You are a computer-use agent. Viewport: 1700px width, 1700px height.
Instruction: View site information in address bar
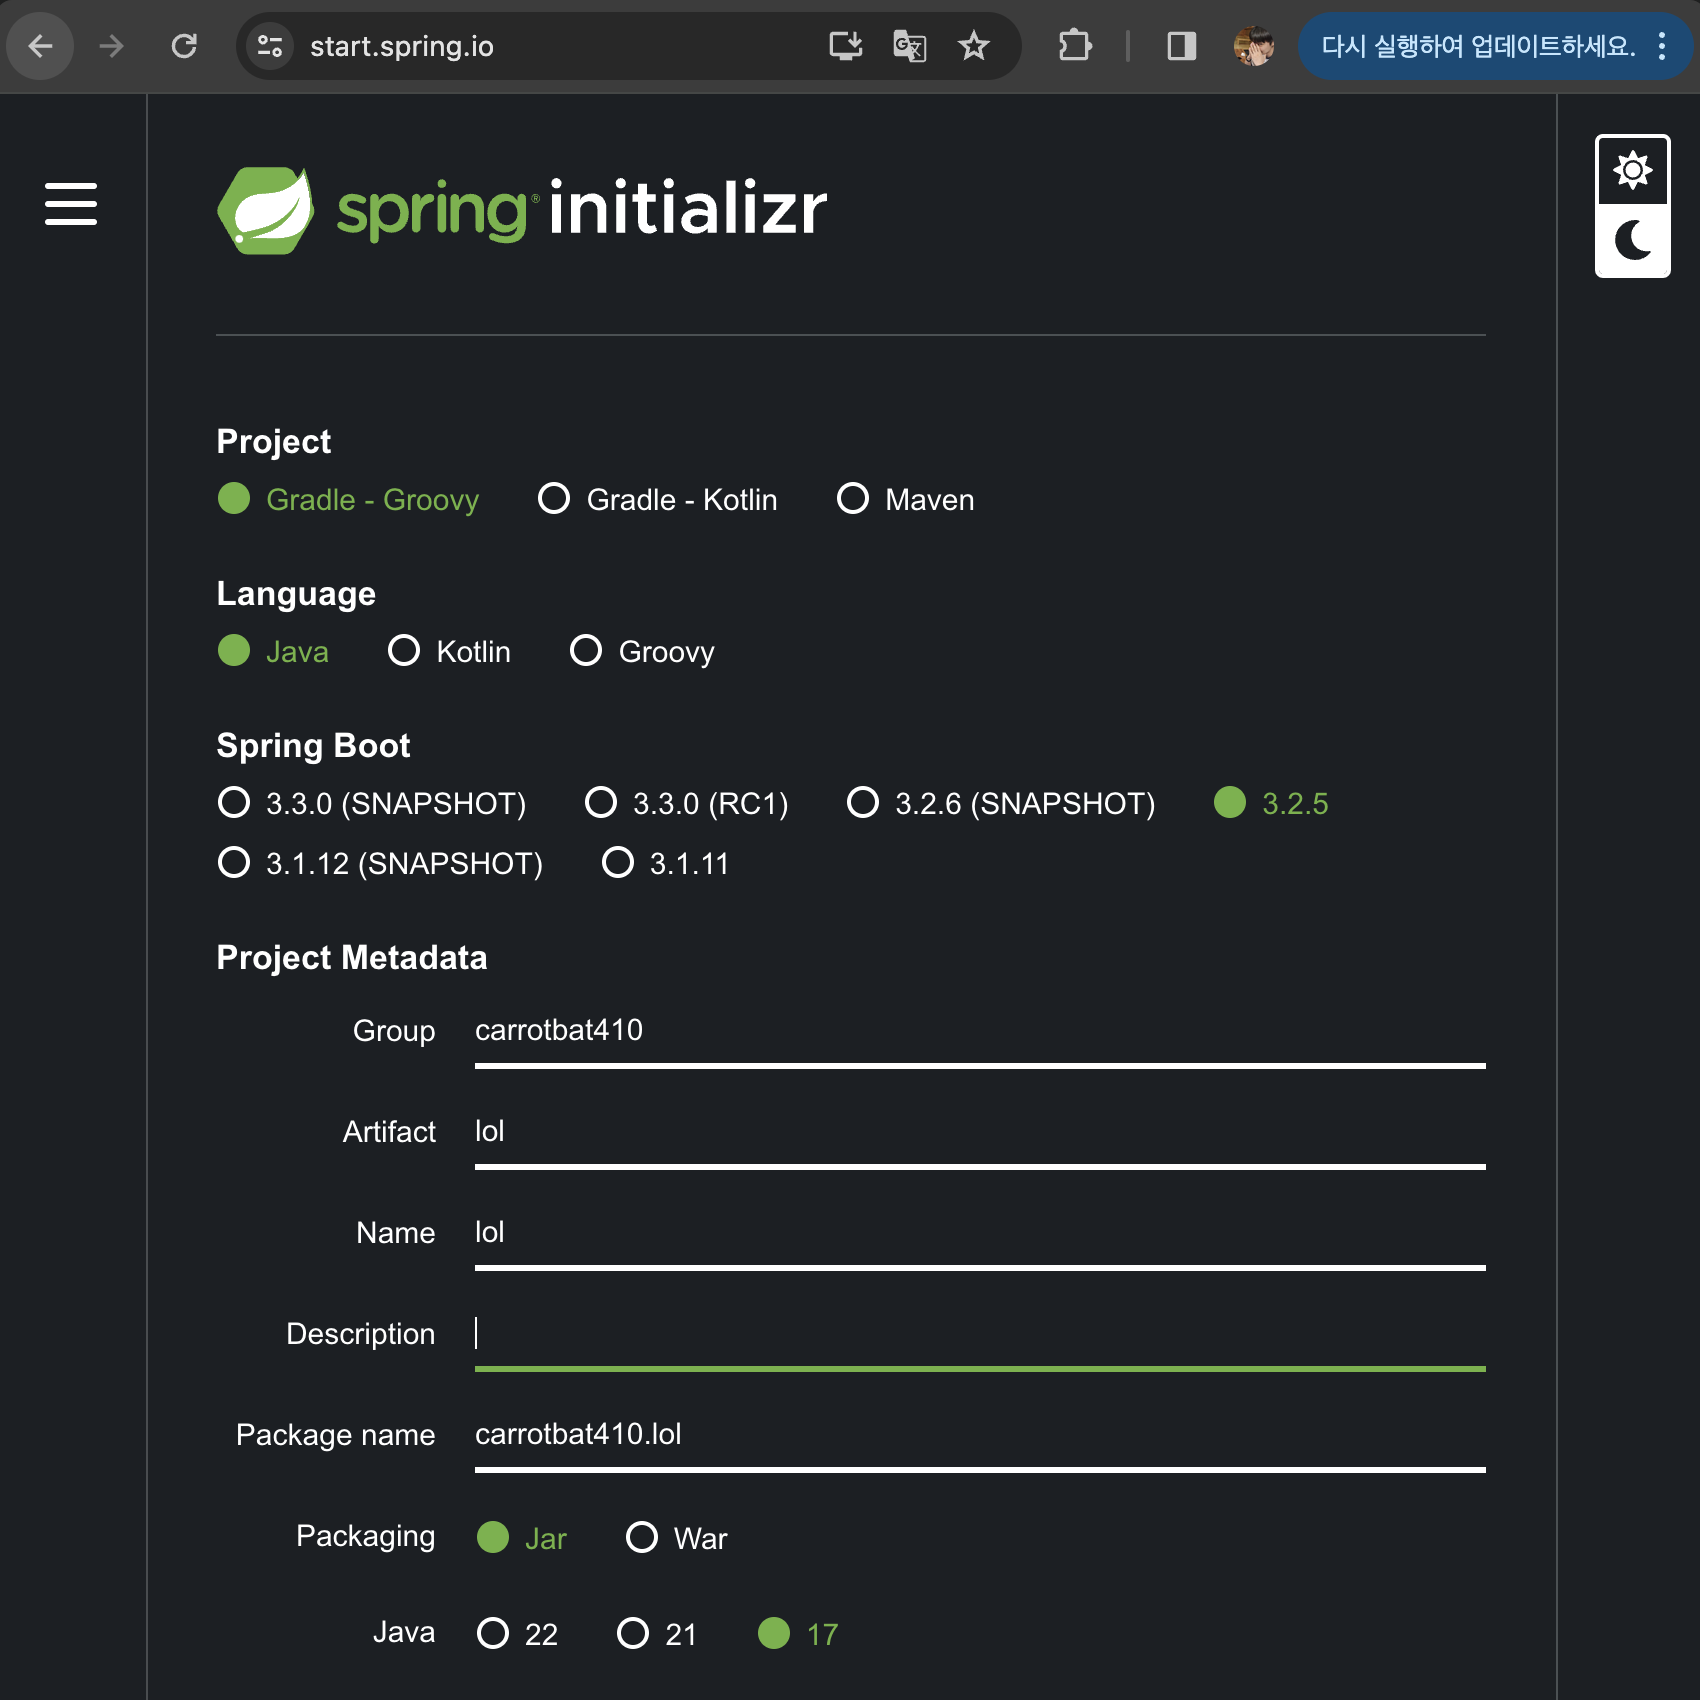click(270, 46)
